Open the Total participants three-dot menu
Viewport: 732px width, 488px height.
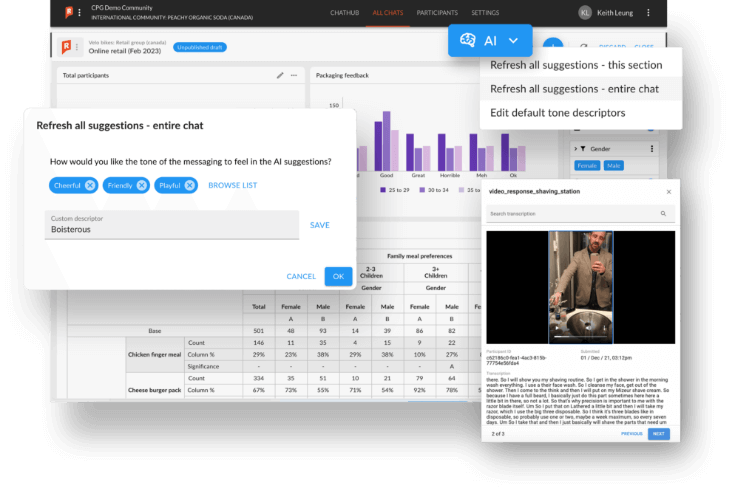294,75
